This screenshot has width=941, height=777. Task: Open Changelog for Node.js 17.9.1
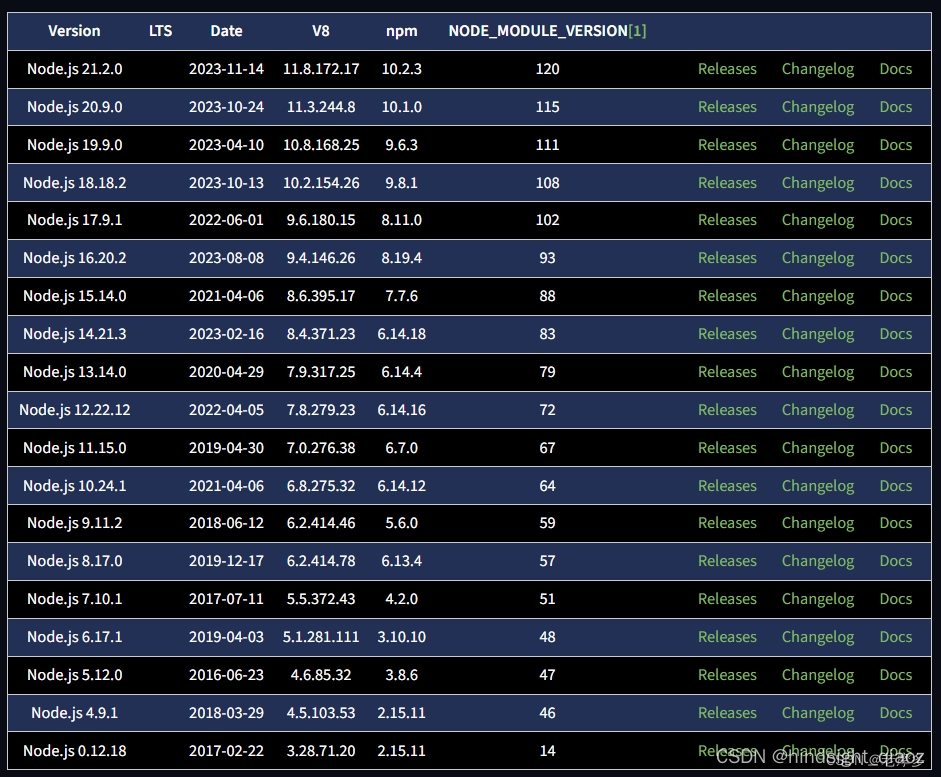coord(817,220)
